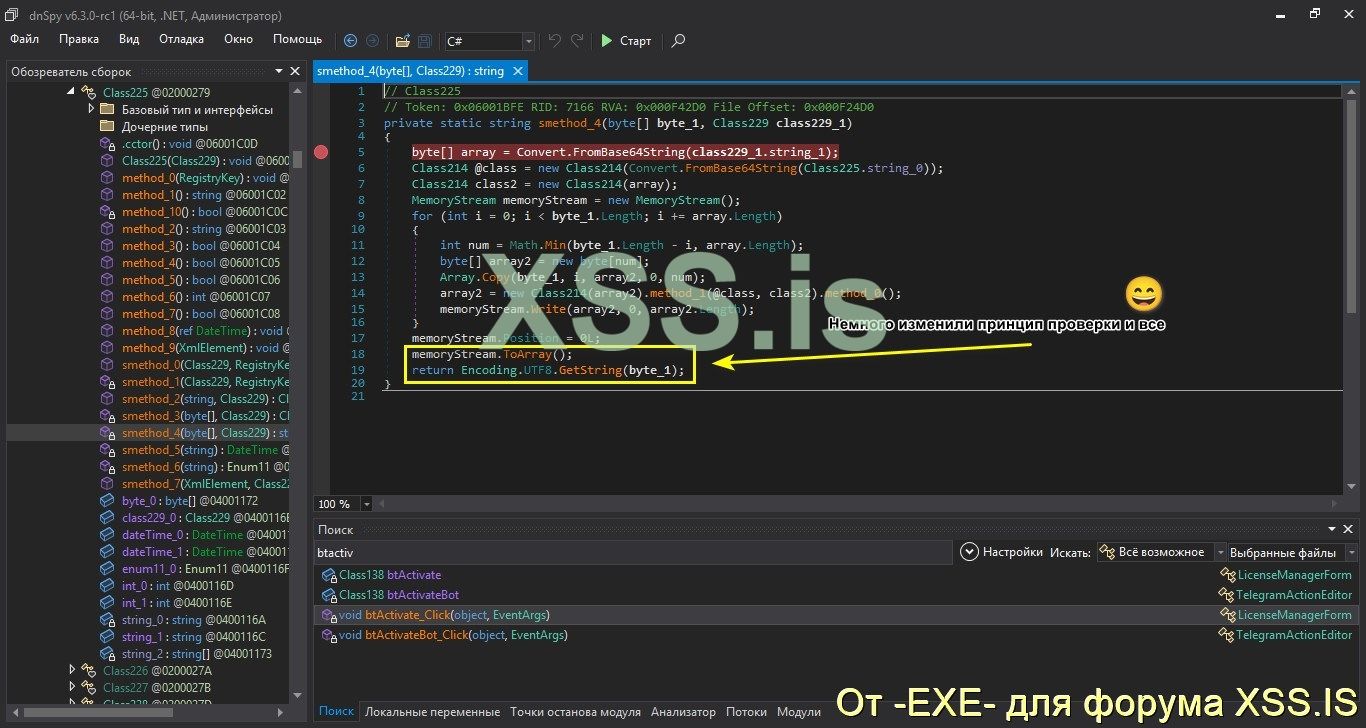1366x728 pixels.
Task: Switch to the Анализатор tab
Action: point(683,712)
